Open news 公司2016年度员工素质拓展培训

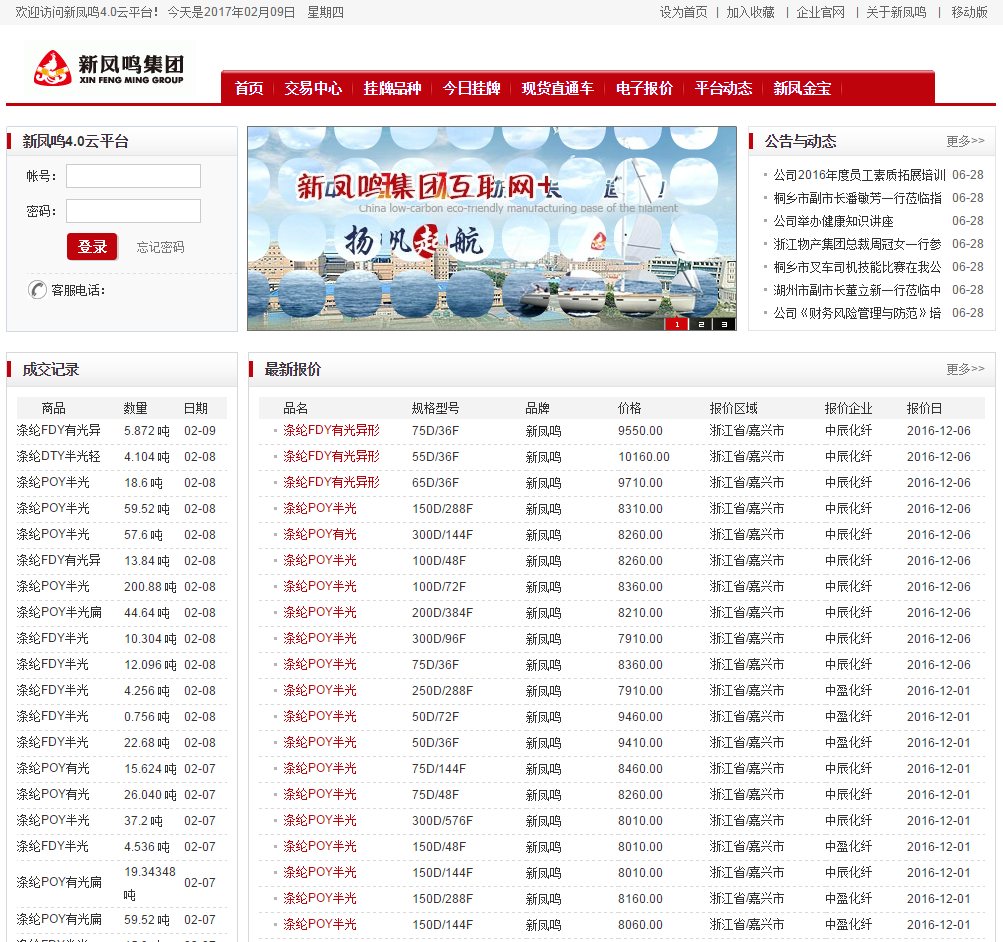859,175
